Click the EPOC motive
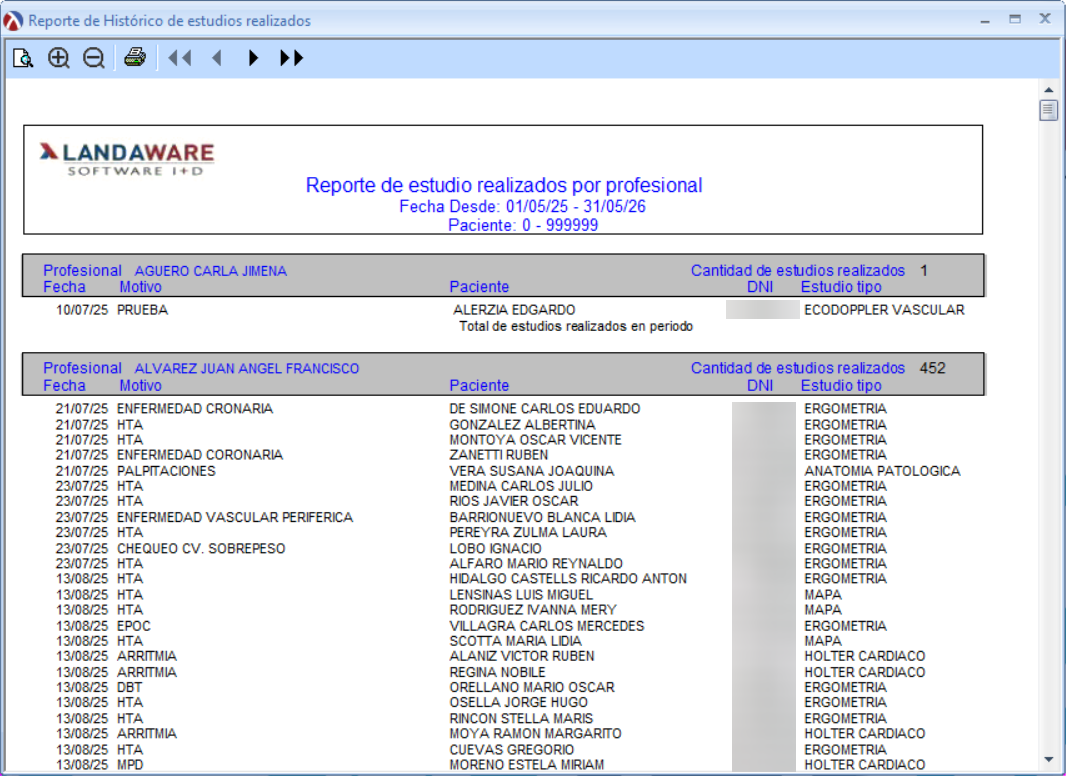 [134, 626]
